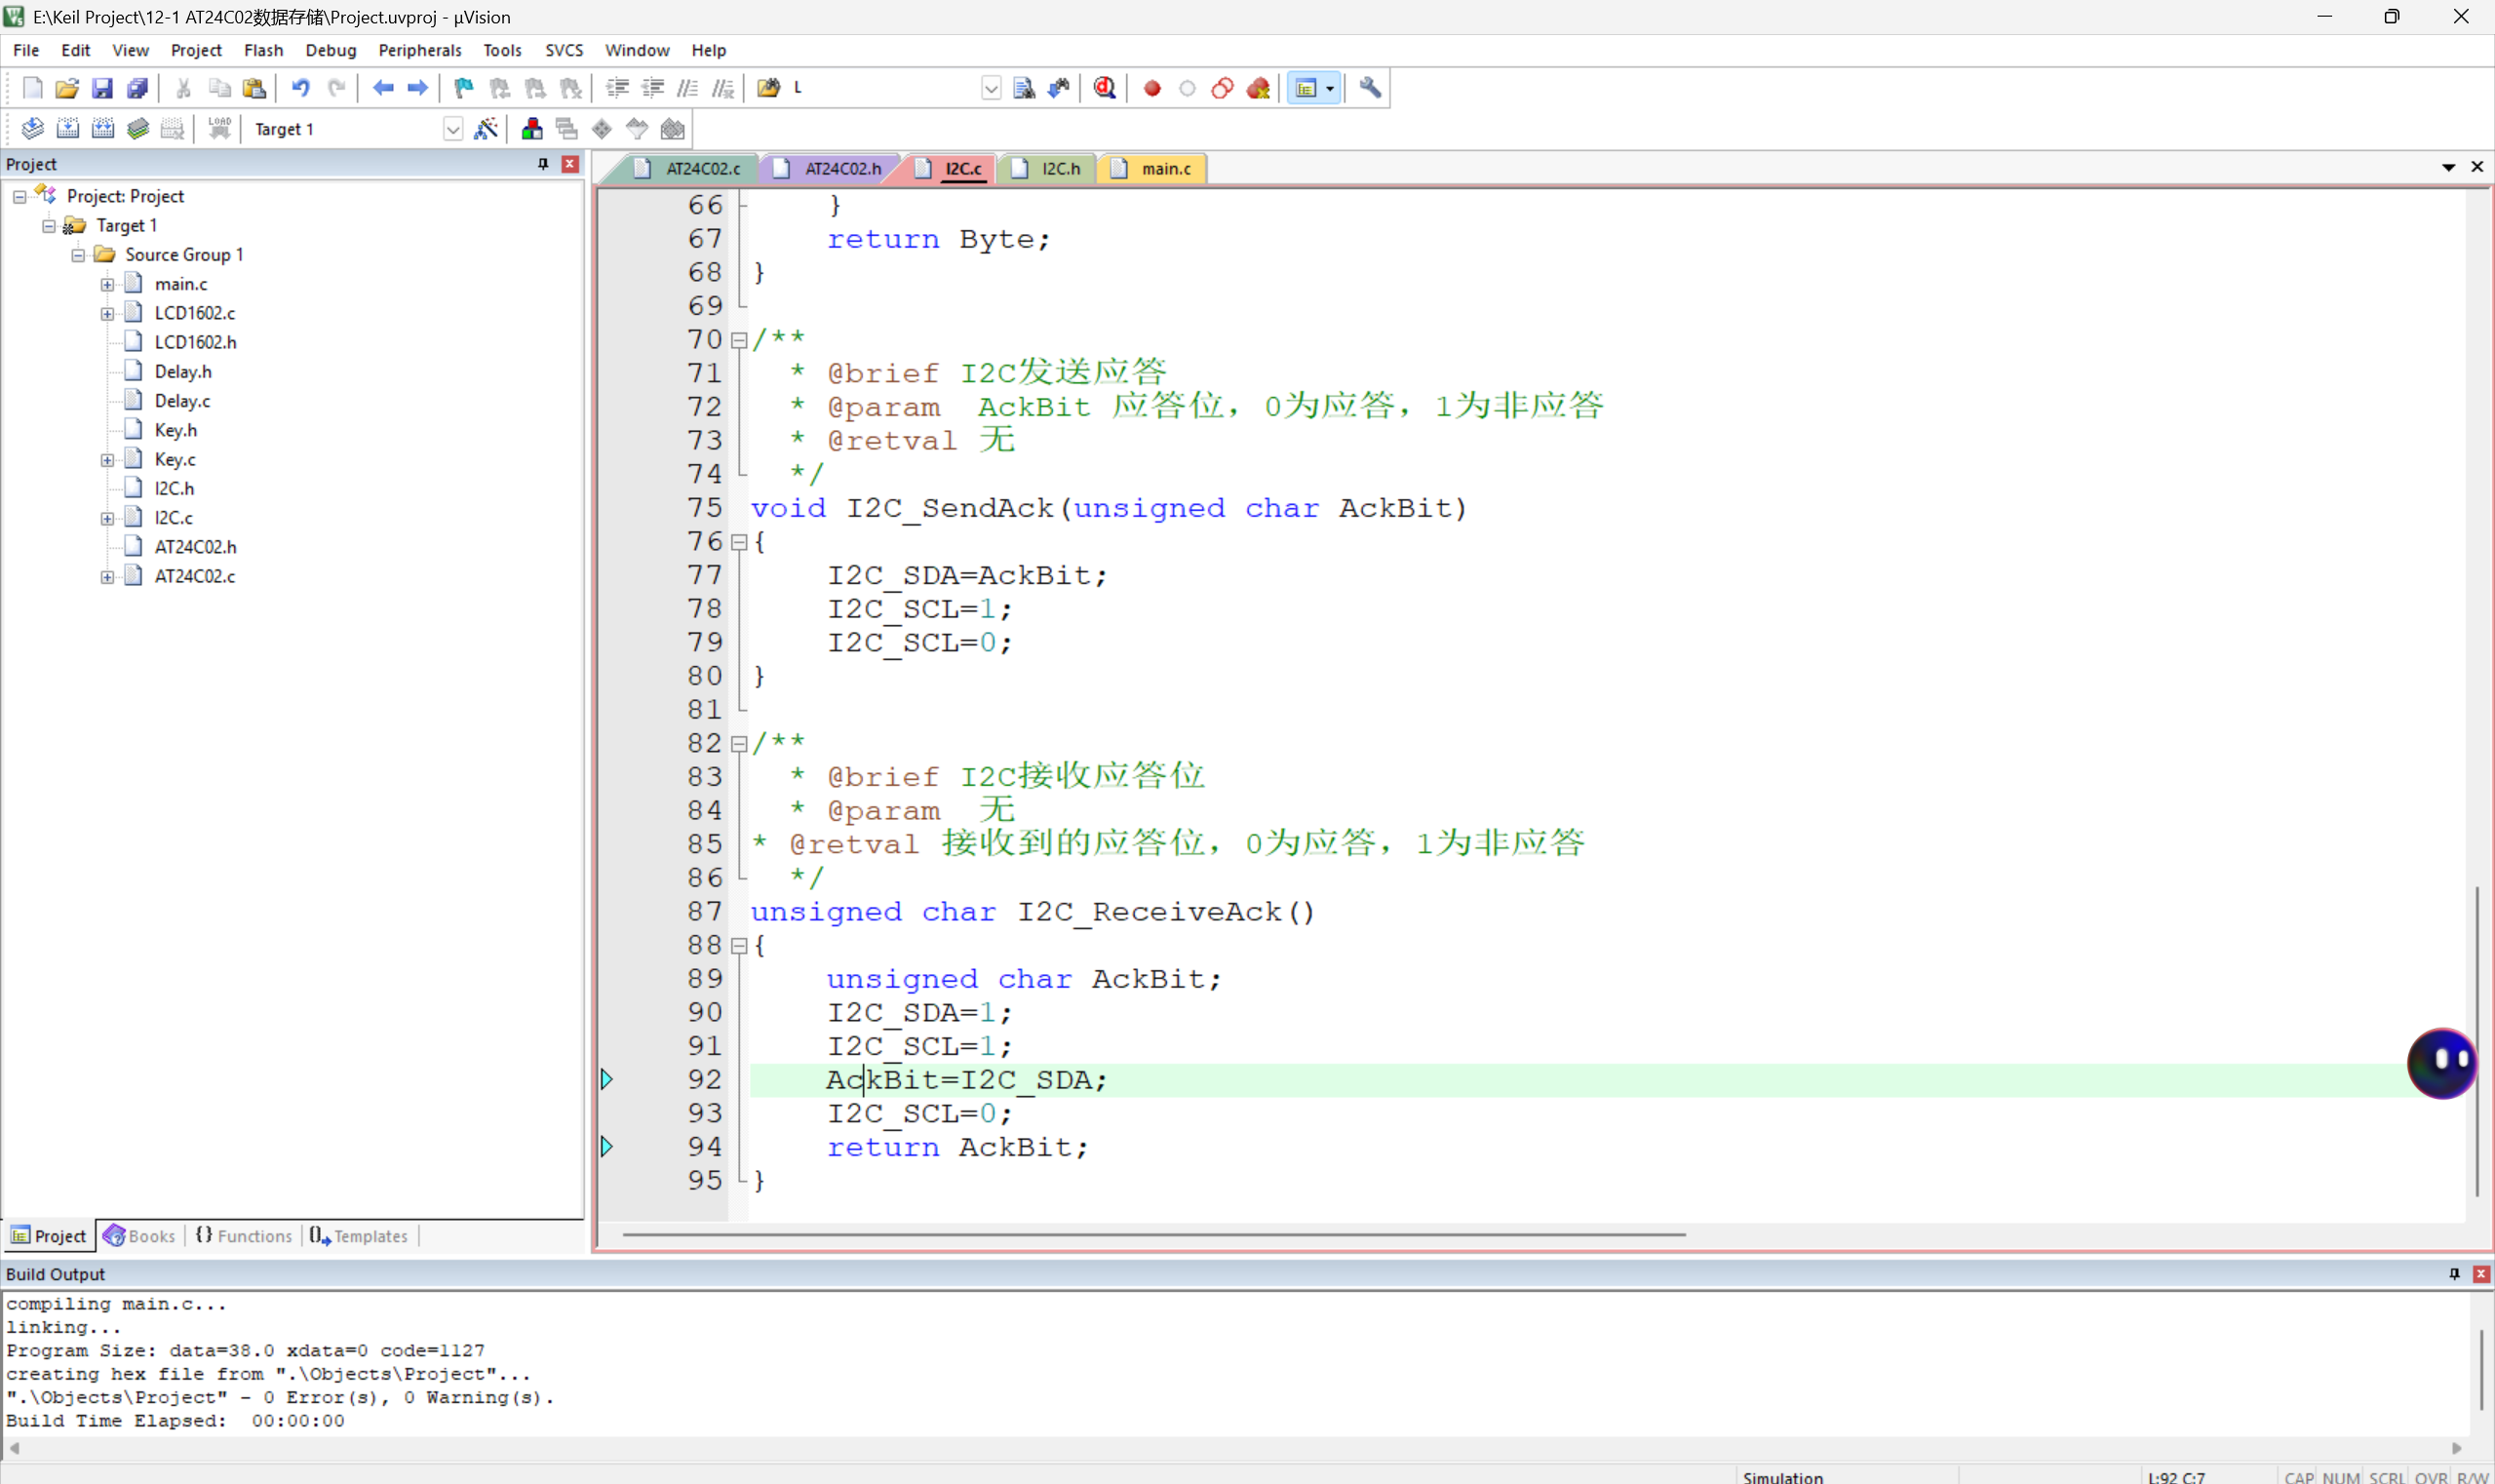
Task: Open Configuration wrench icon
Action: pyautogui.click(x=1370, y=88)
